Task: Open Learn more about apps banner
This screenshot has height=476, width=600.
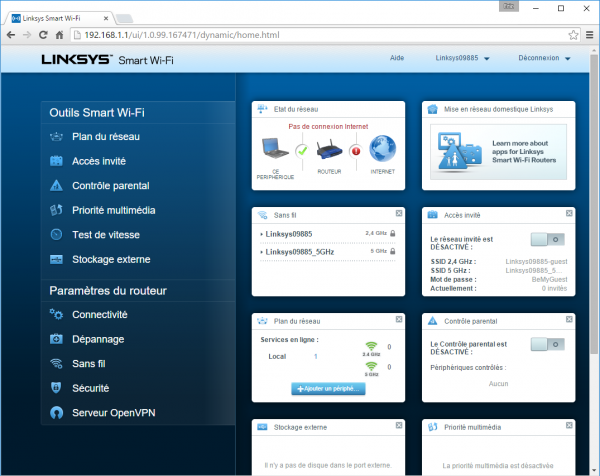Action: pyautogui.click(x=497, y=152)
